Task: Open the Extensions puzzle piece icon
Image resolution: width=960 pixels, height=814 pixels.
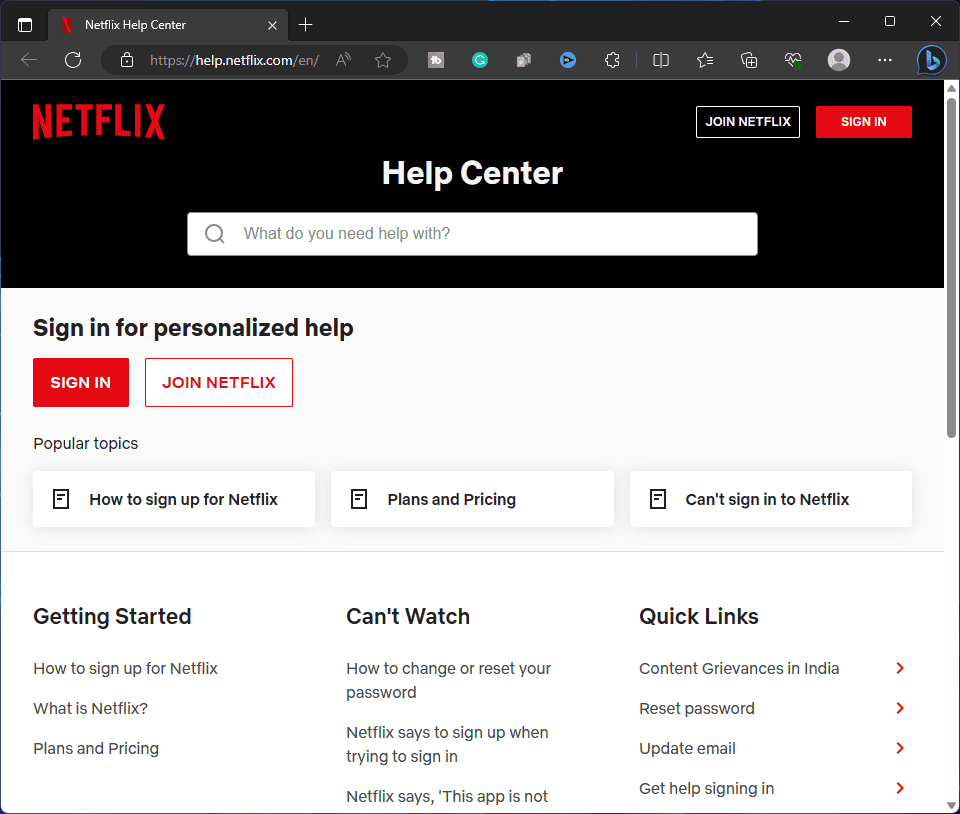Action: [x=613, y=60]
